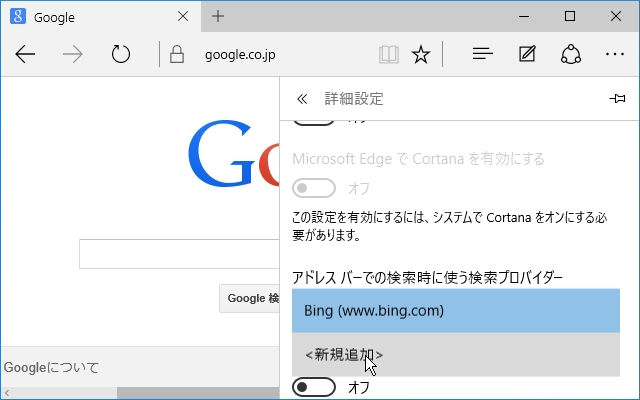Close the Google tab
Image resolution: width=640 pixels, height=400 pixels.
tap(183, 17)
